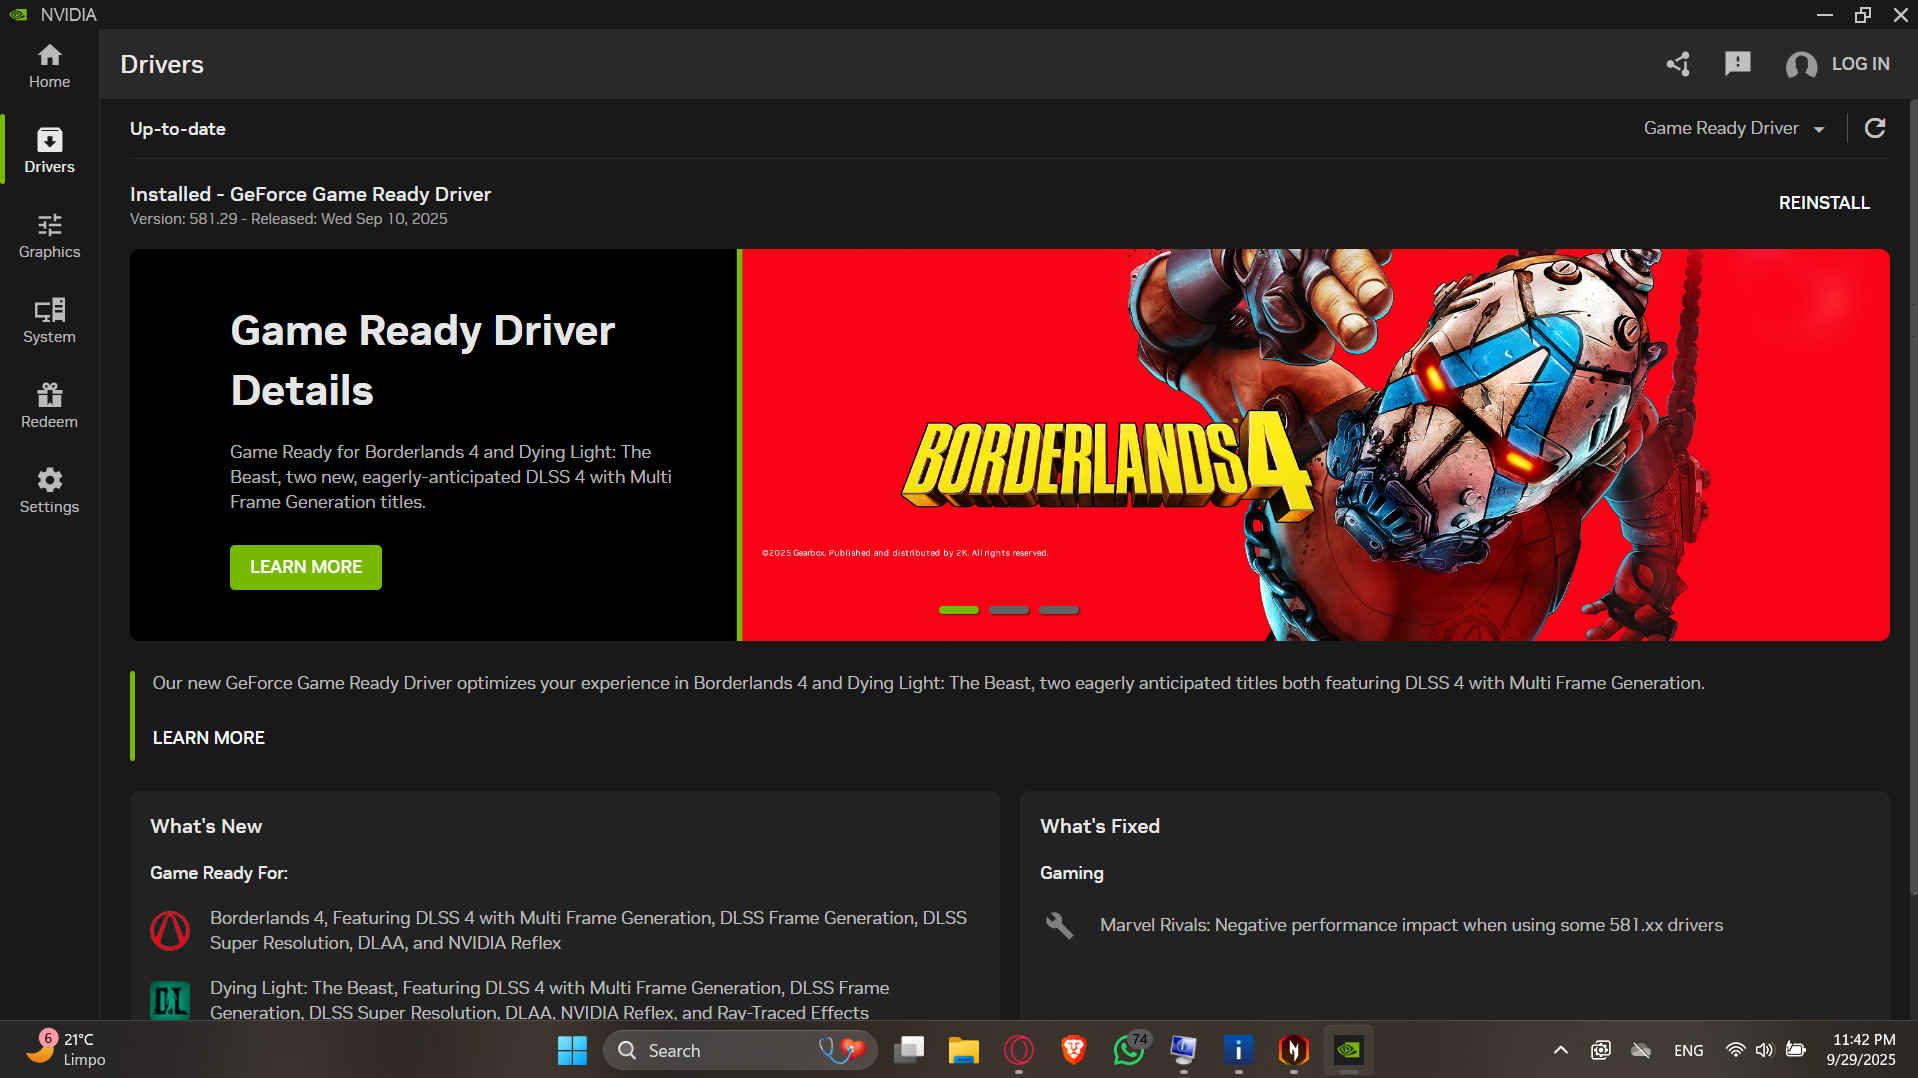This screenshot has width=1918, height=1078.
Task: Click the NVIDIA logo in title bar
Action: 18,14
